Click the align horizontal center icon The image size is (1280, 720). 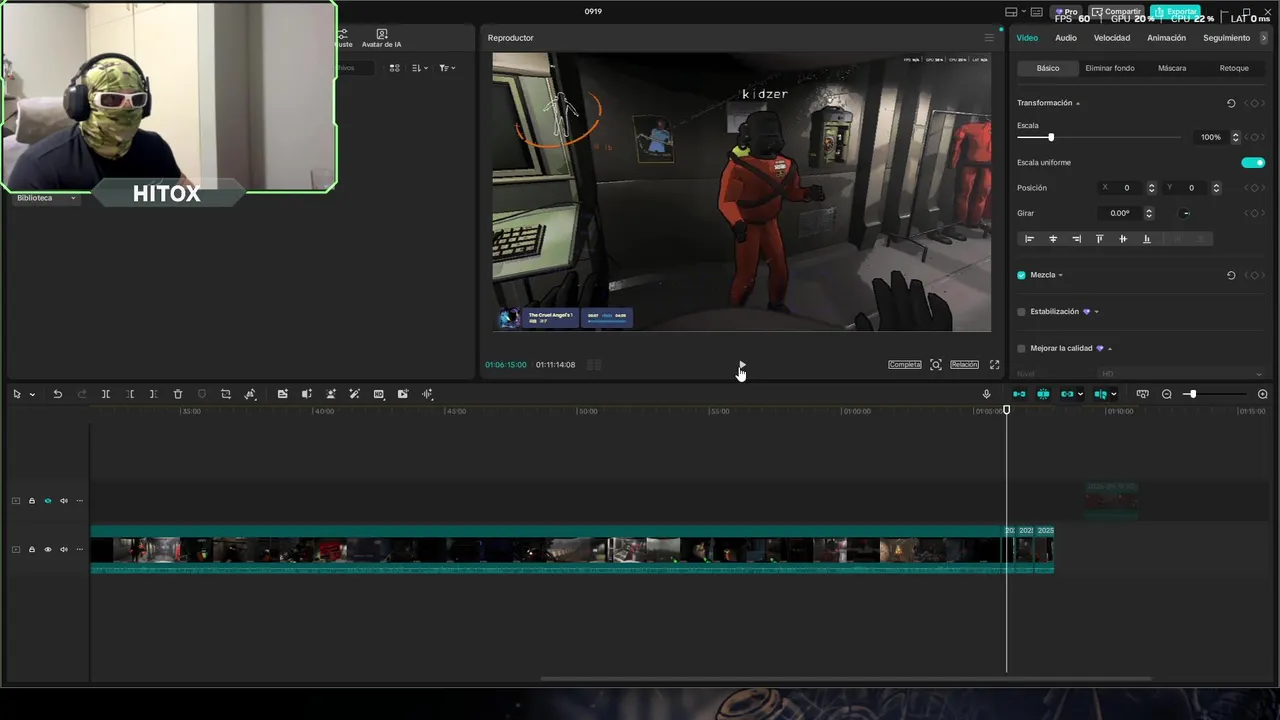(1053, 239)
